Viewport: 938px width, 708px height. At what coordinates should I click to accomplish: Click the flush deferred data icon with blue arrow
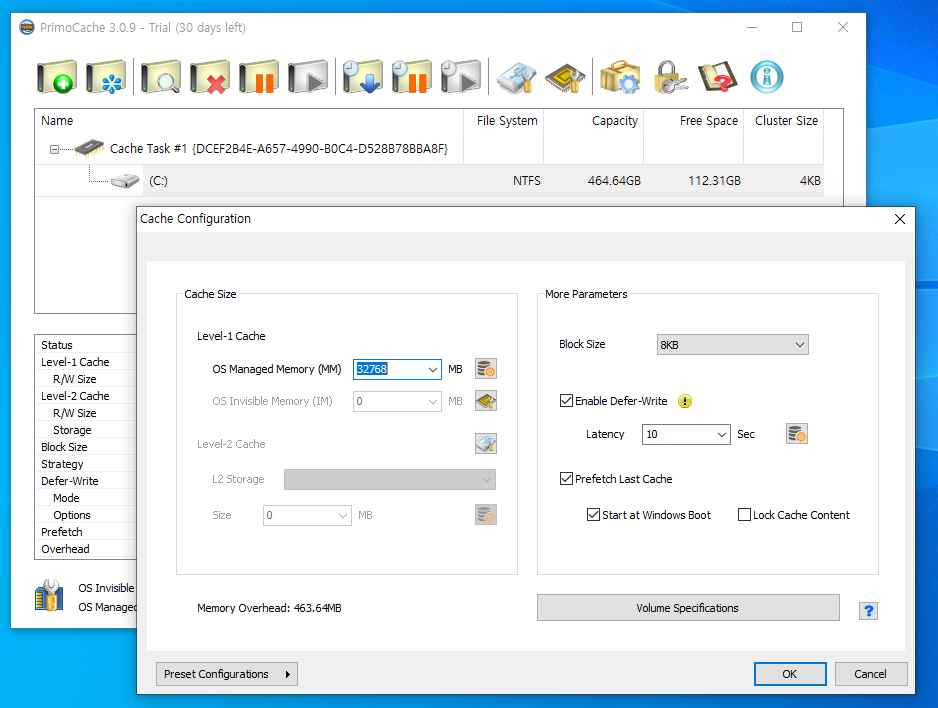(x=363, y=77)
